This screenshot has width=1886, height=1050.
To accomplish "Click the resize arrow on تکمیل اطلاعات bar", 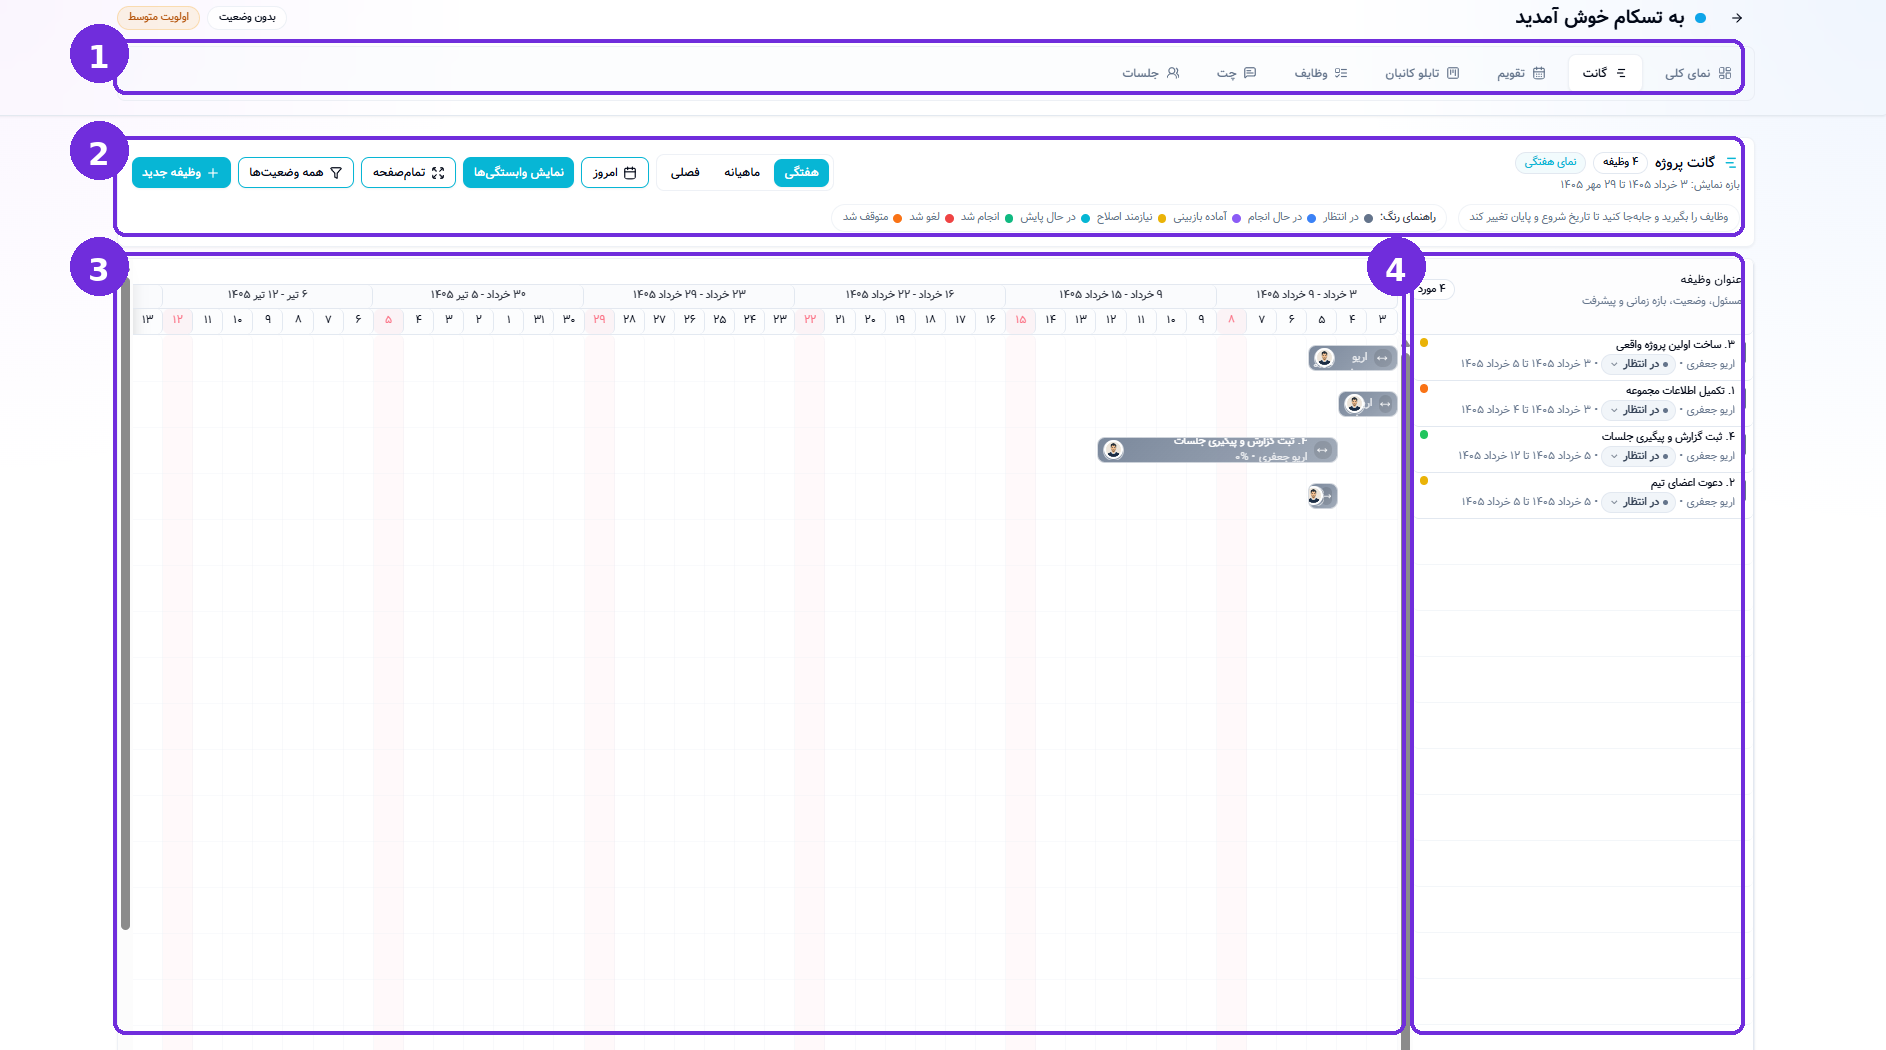I will [x=1385, y=404].
